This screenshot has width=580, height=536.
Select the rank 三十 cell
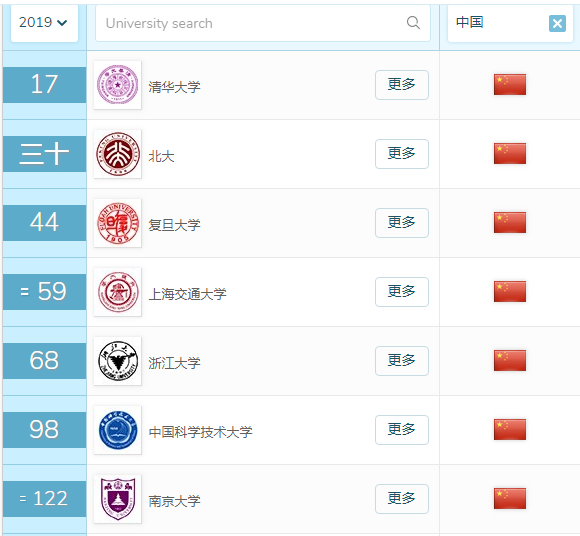(x=44, y=154)
